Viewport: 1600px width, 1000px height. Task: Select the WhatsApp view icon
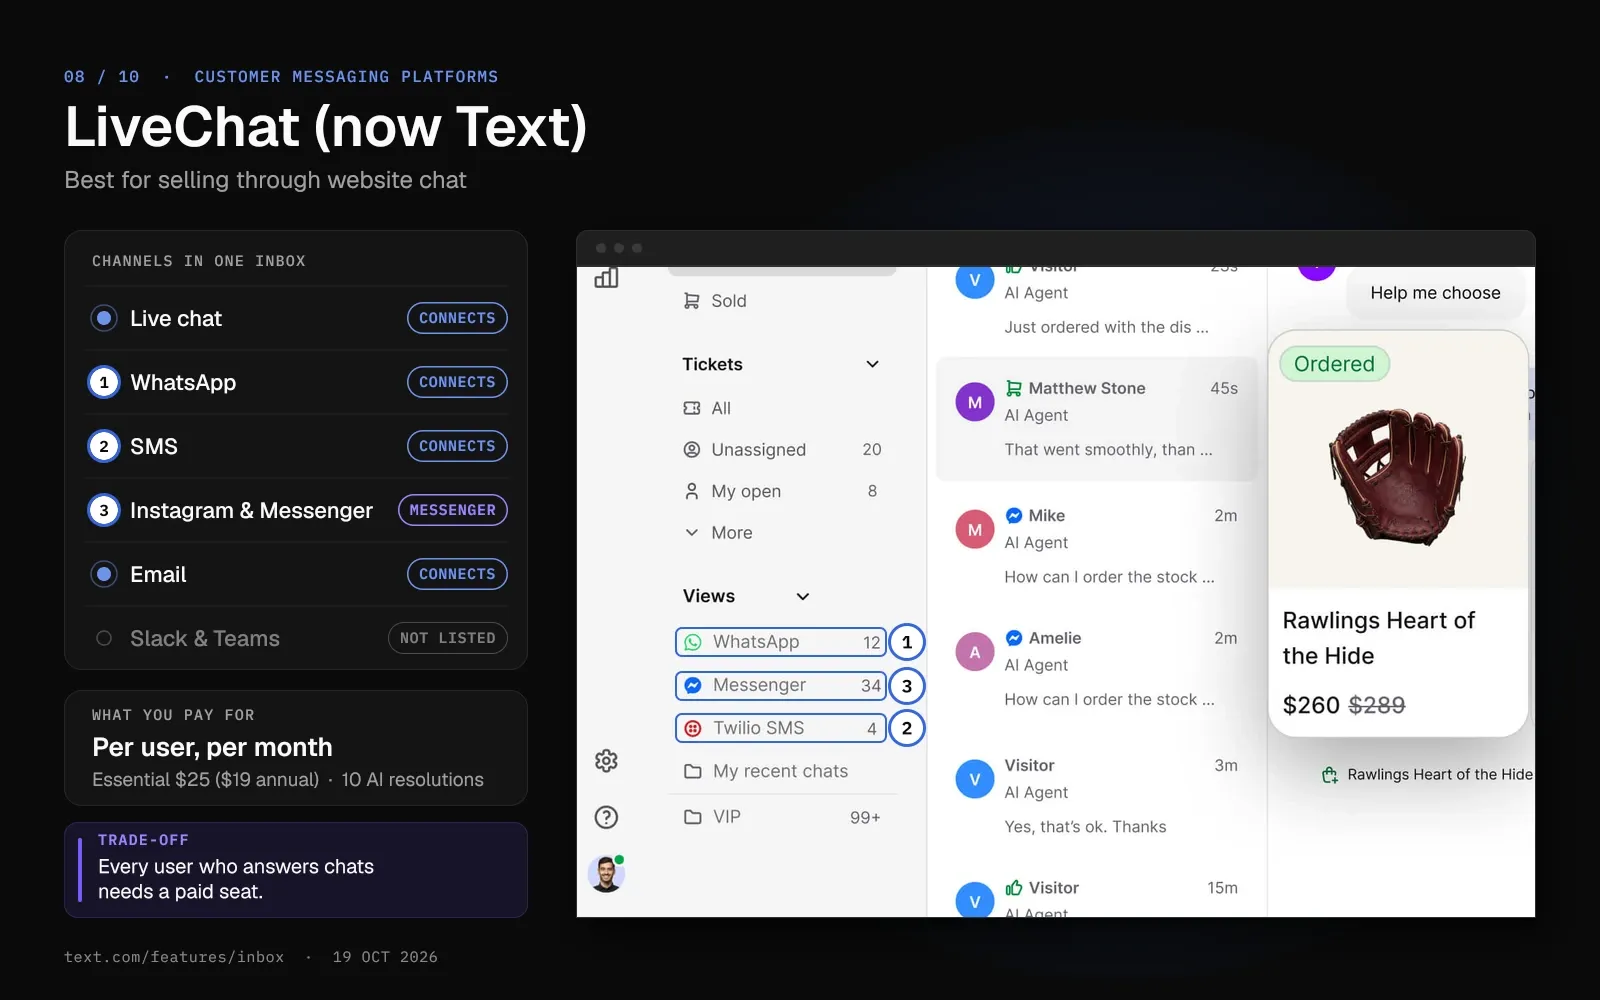coord(692,642)
